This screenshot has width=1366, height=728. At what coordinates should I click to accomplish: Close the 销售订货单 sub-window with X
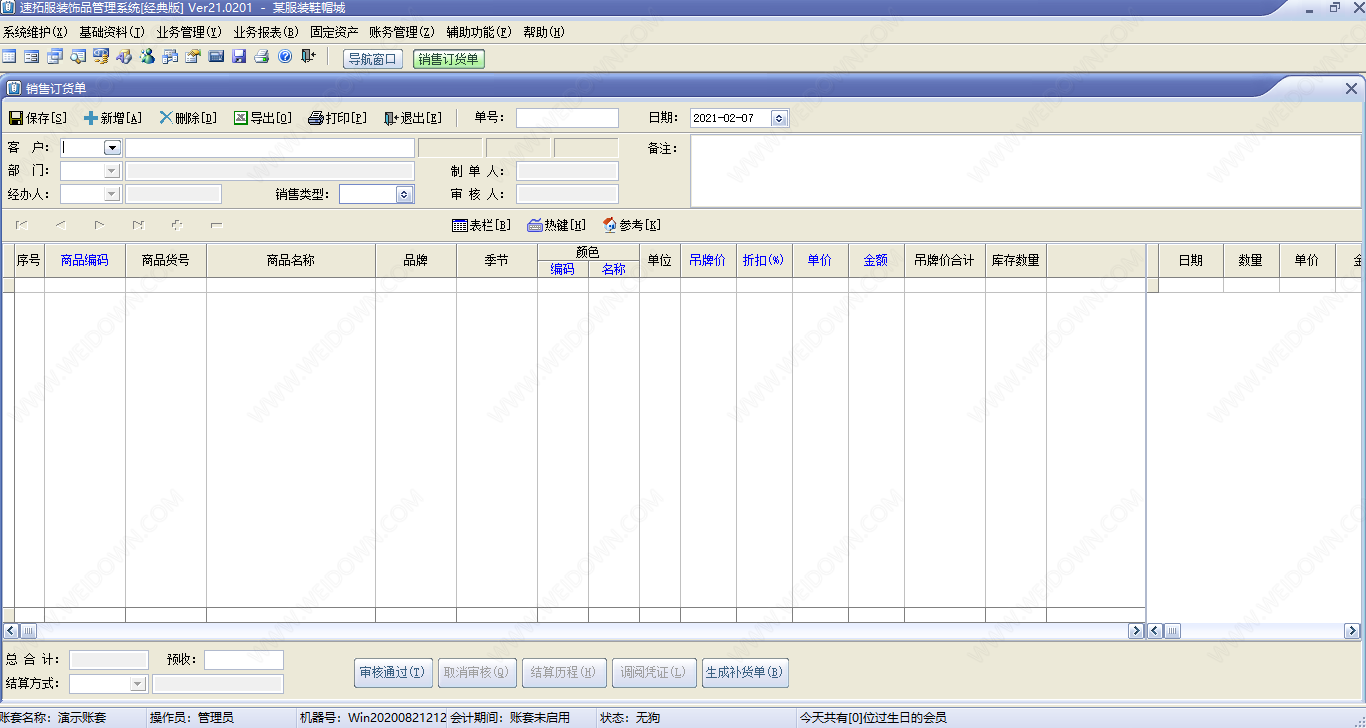(1351, 88)
